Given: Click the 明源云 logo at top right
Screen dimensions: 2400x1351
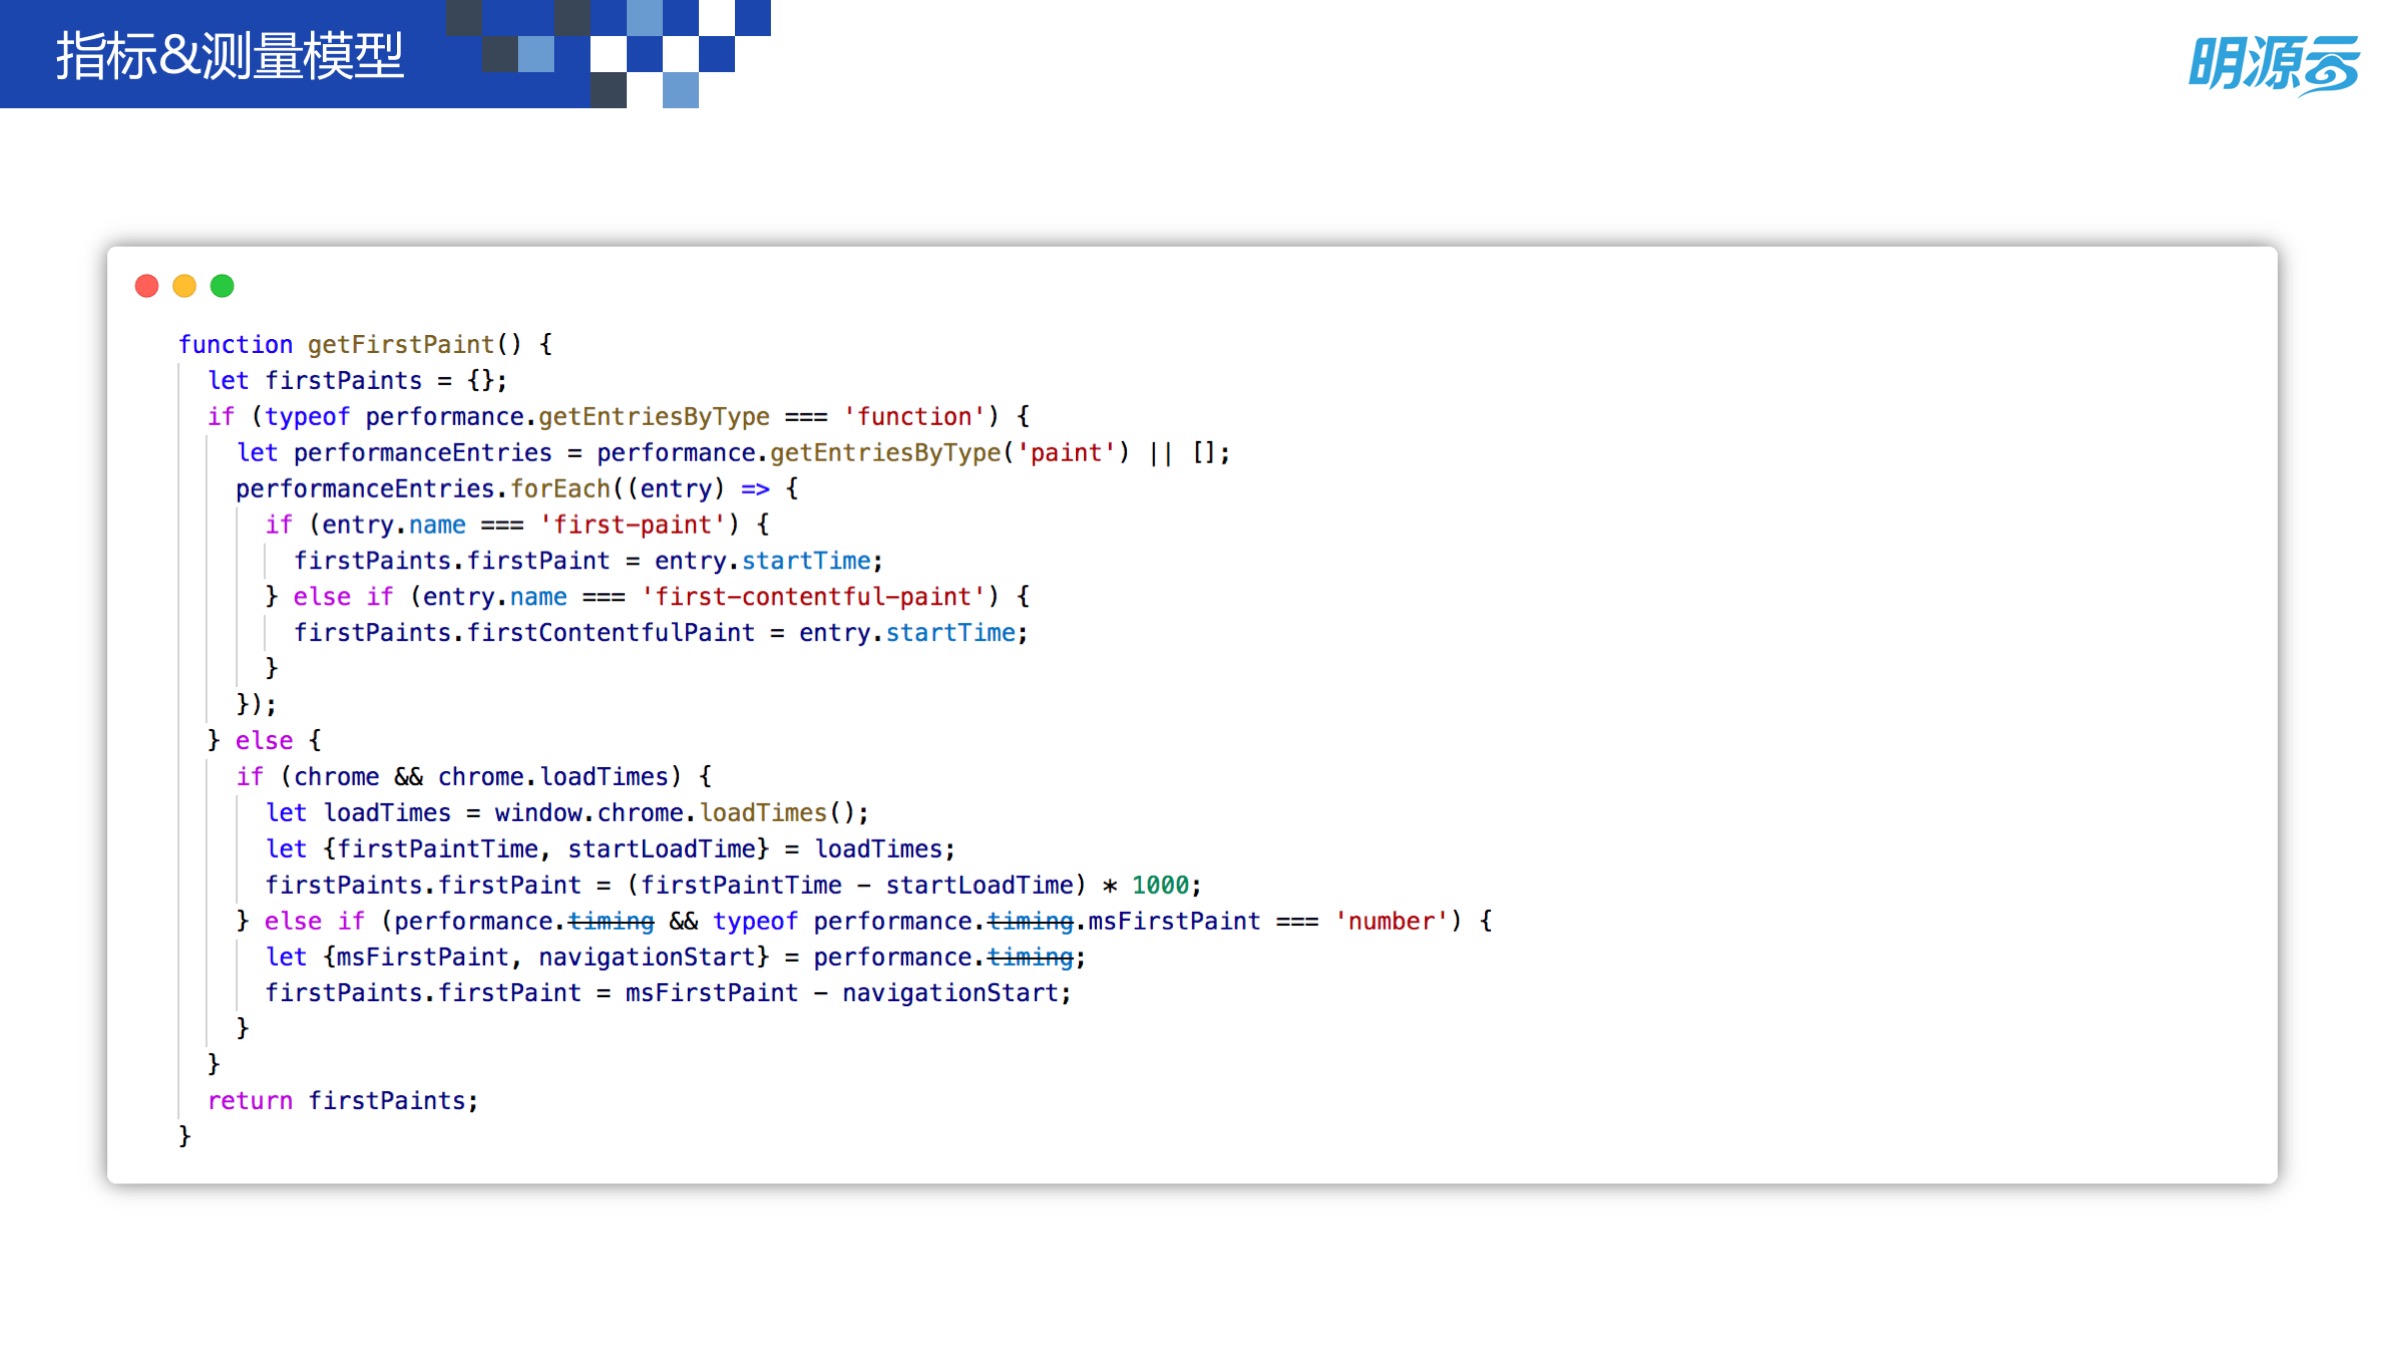Looking at the screenshot, I should coord(2275,64).
